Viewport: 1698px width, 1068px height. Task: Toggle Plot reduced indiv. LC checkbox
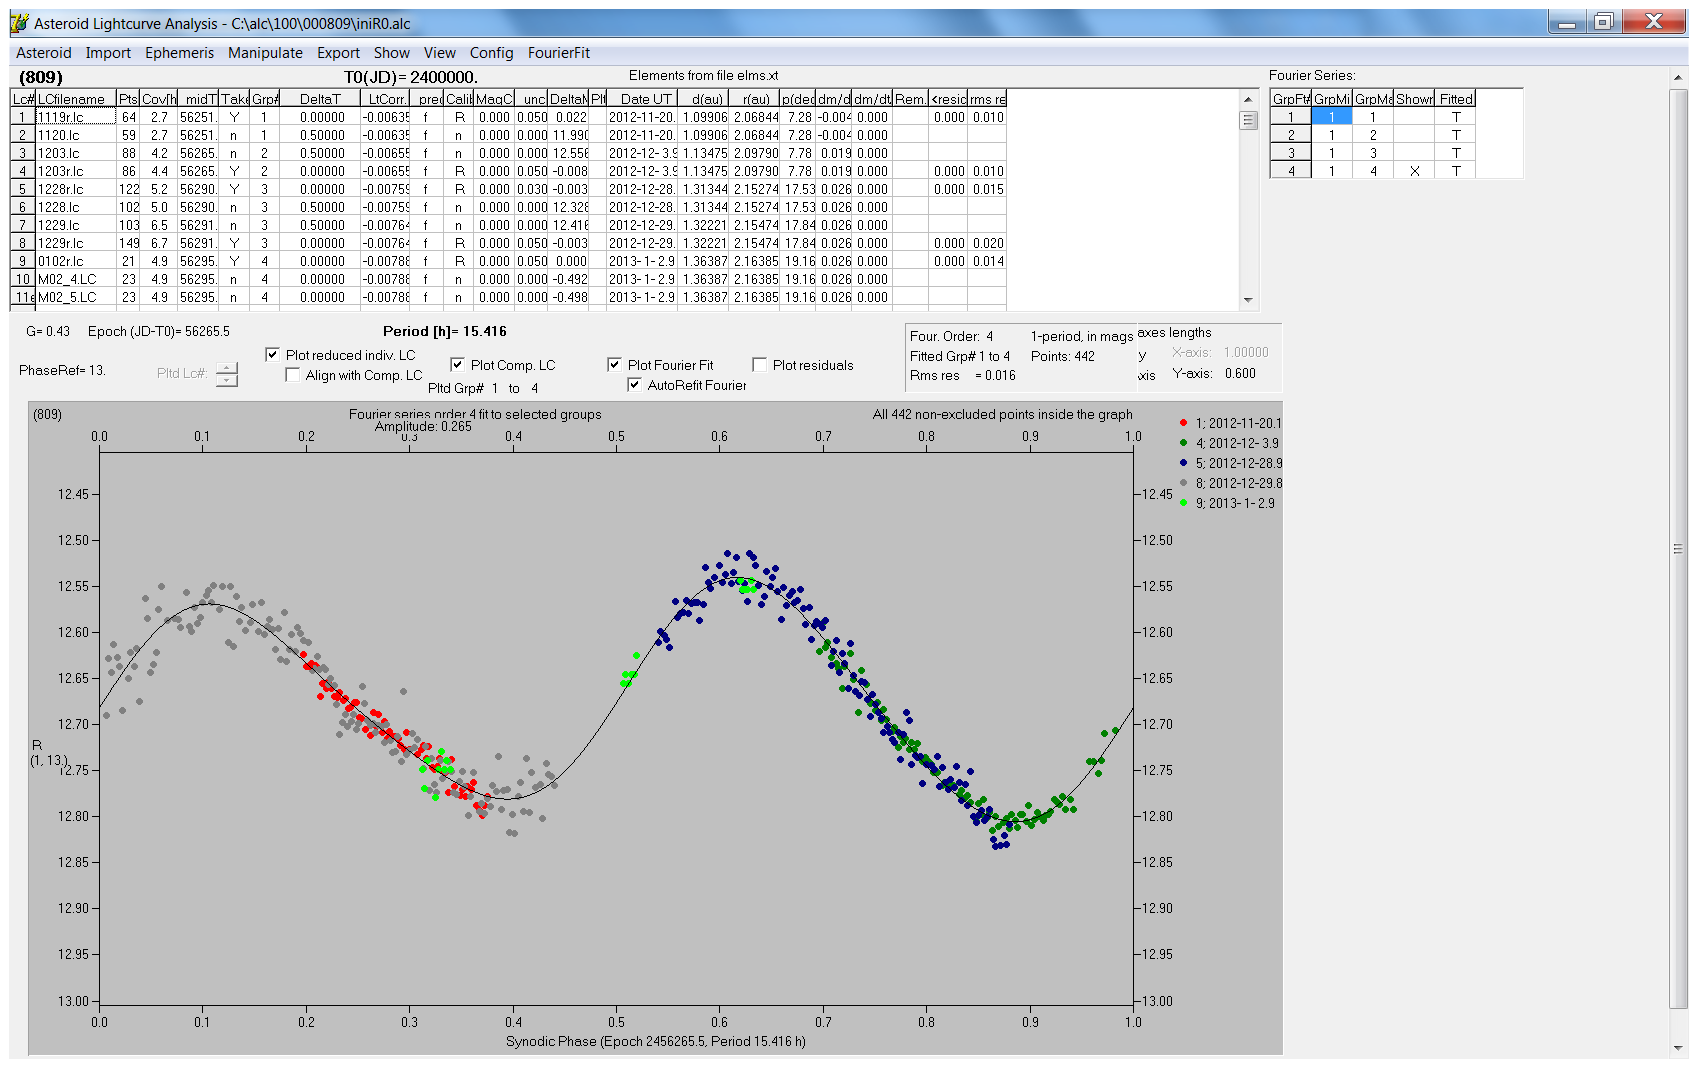pos(272,355)
